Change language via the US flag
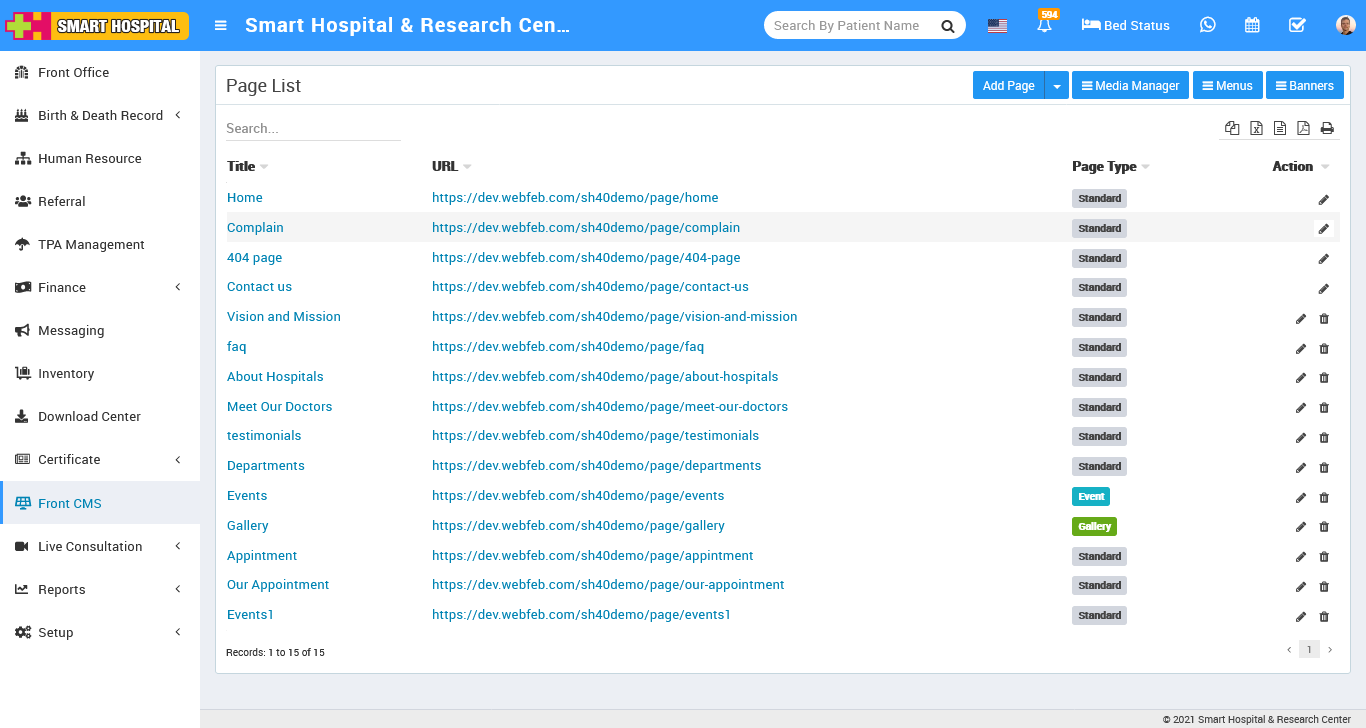The image size is (1366, 728). click(997, 25)
